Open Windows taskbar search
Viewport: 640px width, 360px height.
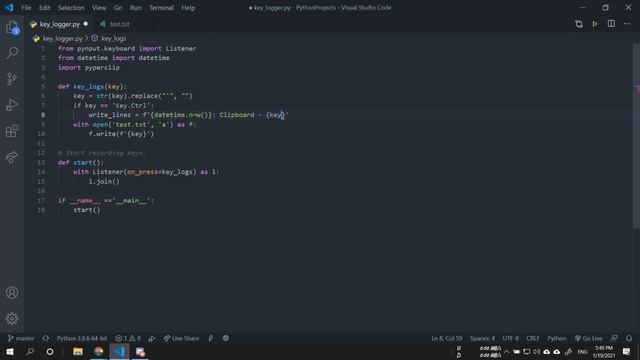point(30,351)
